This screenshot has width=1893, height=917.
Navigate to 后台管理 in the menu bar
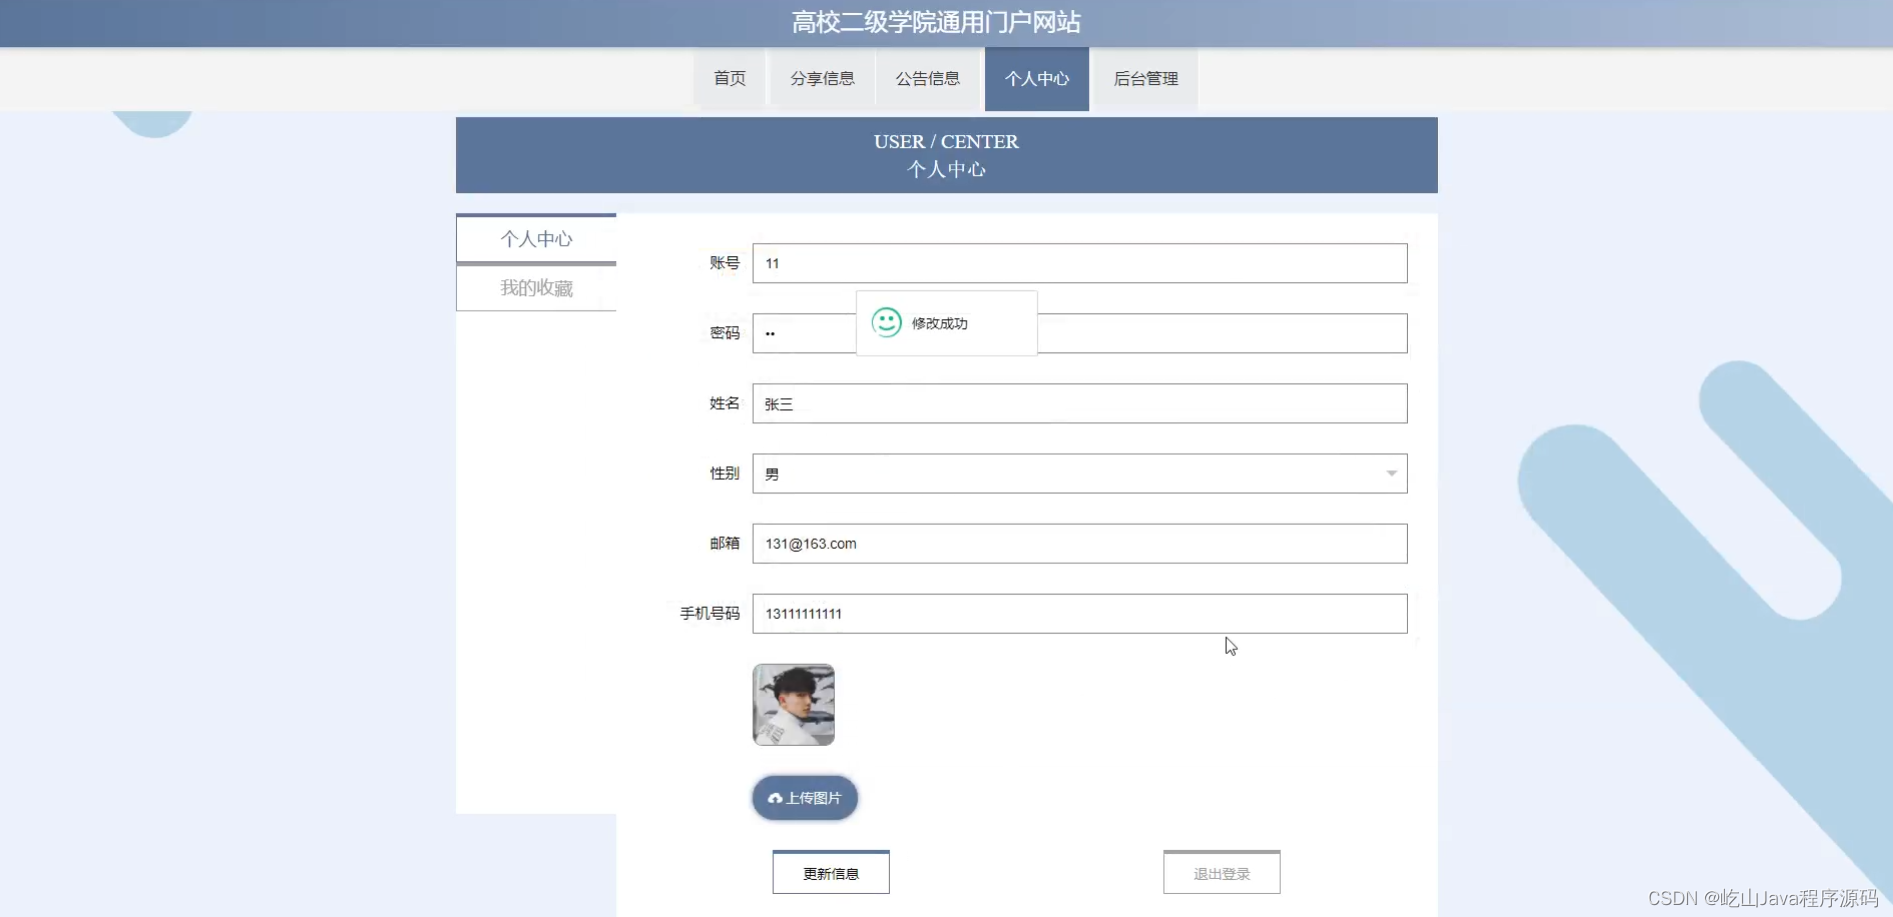[1144, 78]
